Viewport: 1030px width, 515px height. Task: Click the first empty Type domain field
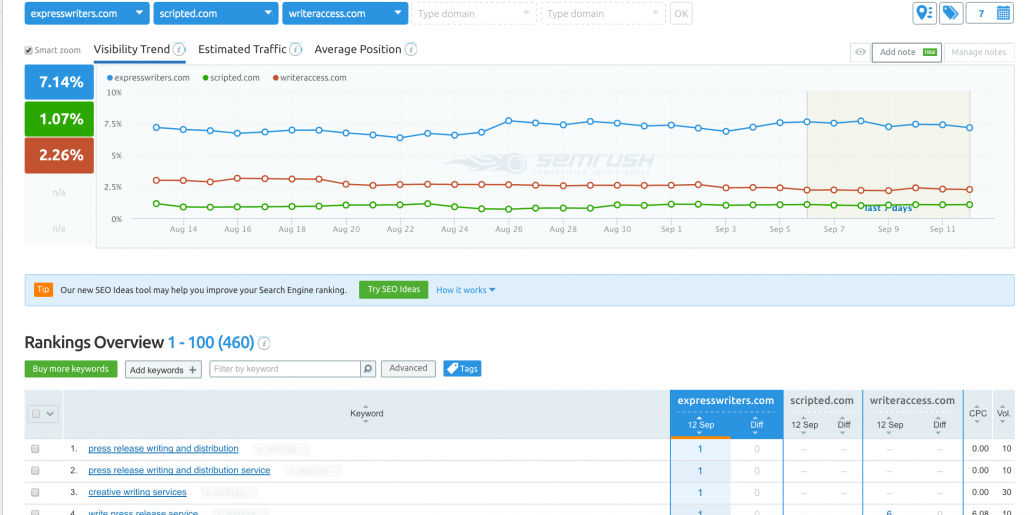(473, 13)
